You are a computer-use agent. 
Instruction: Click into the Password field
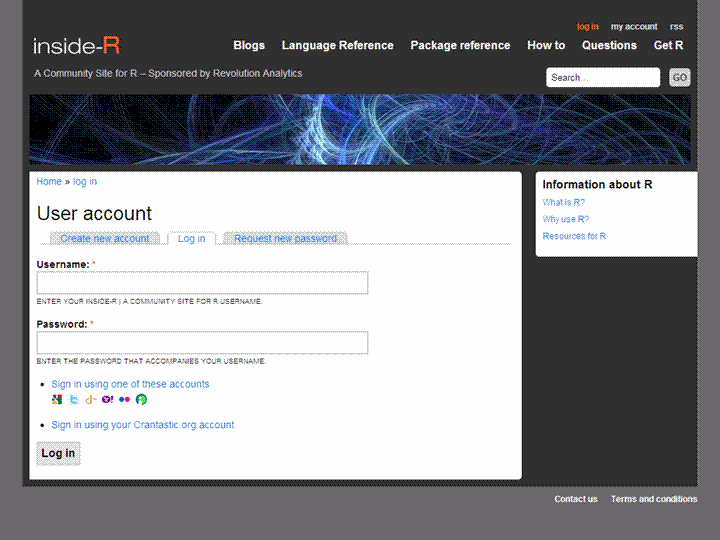(202, 343)
